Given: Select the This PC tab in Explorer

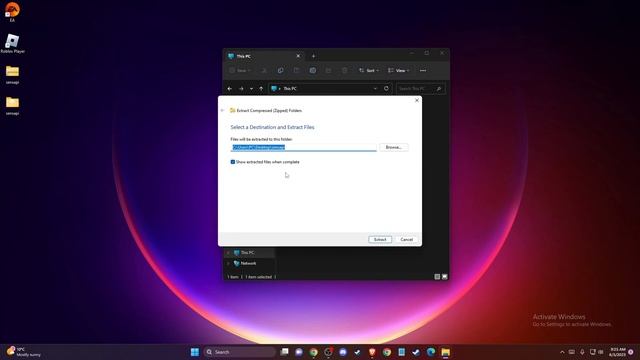Looking at the screenshot, I should pos(264,56).
